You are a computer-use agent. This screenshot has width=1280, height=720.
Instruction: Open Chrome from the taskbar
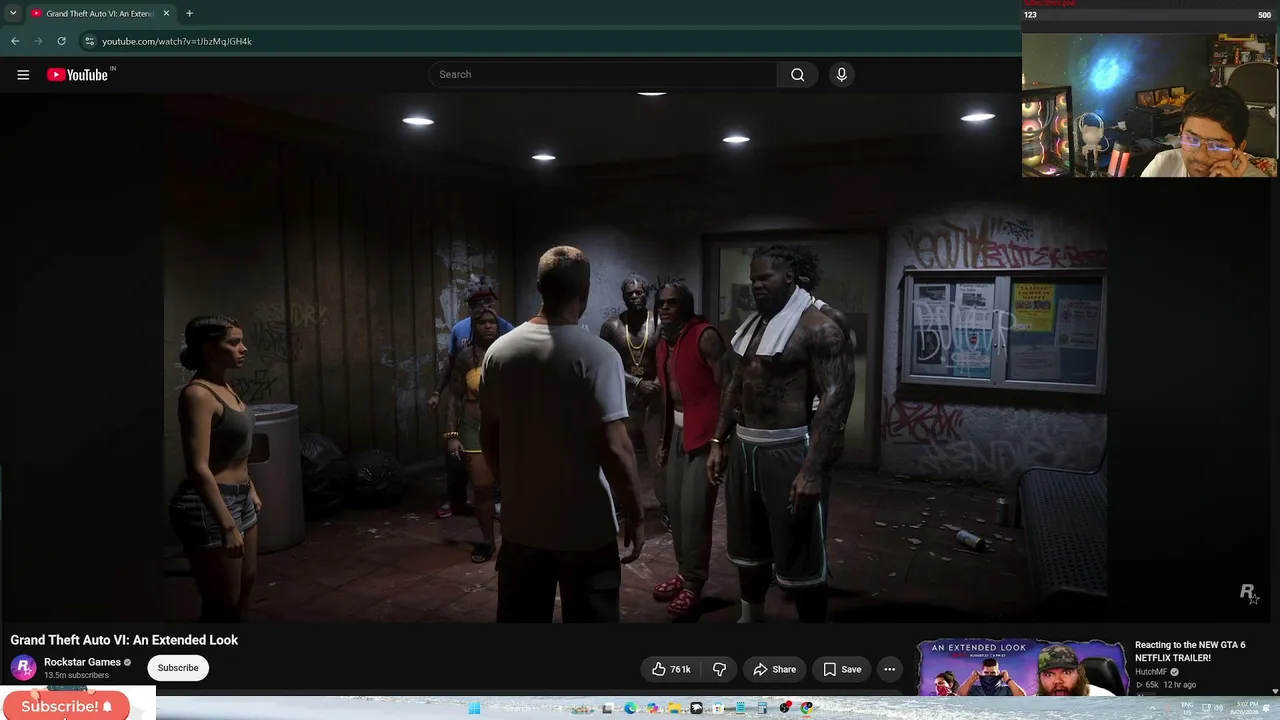click(806, 708)
